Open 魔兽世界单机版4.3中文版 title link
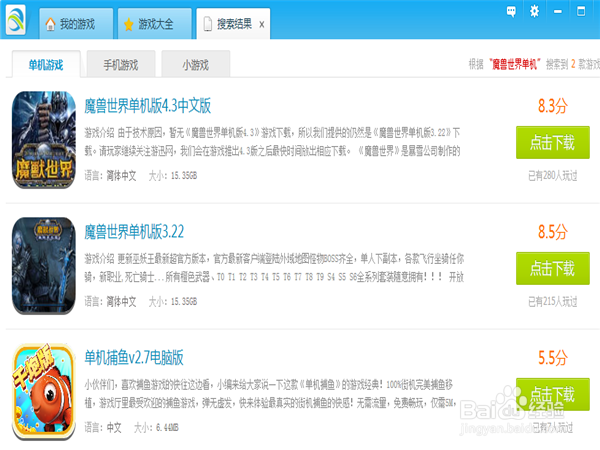The width and height of the screenshot is (600, 450). pyautogui.click(x=148, y=106)
